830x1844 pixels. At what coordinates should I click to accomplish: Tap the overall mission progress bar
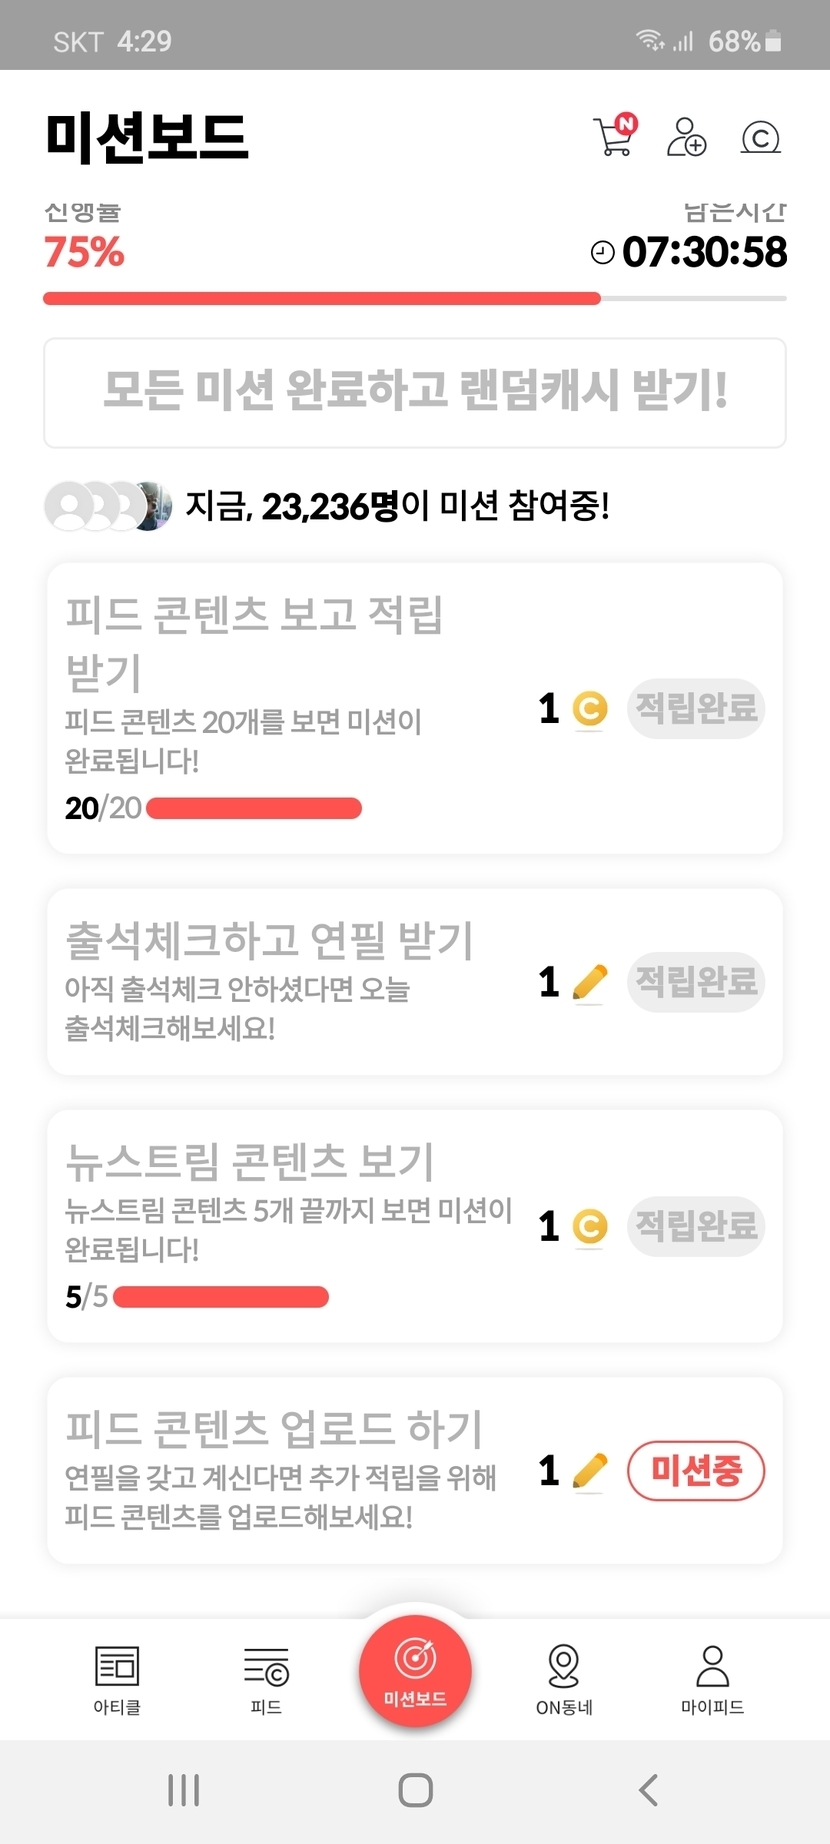(414, 298)
